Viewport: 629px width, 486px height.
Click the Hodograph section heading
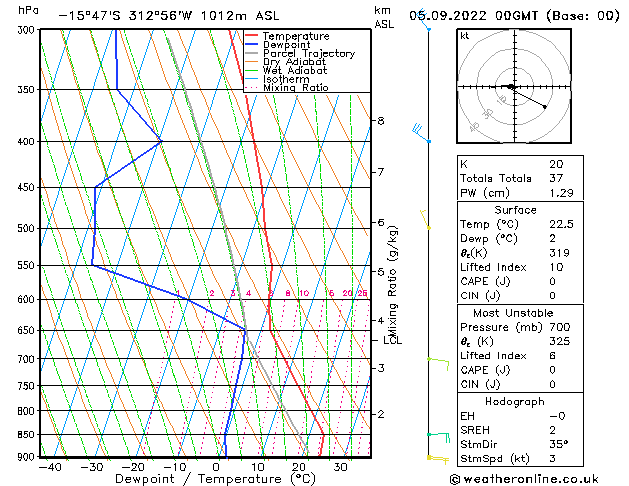click(515, 401)
